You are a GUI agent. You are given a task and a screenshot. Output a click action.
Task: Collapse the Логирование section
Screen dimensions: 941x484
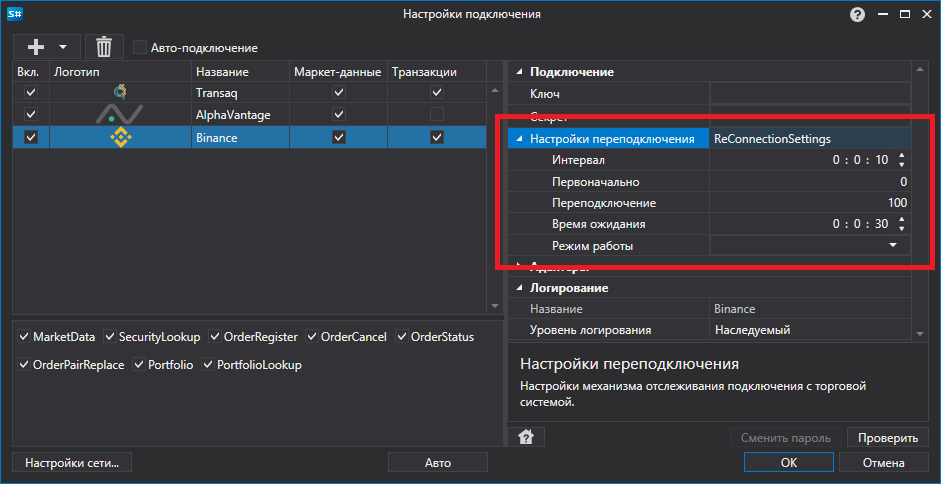(x=519, y=288)
